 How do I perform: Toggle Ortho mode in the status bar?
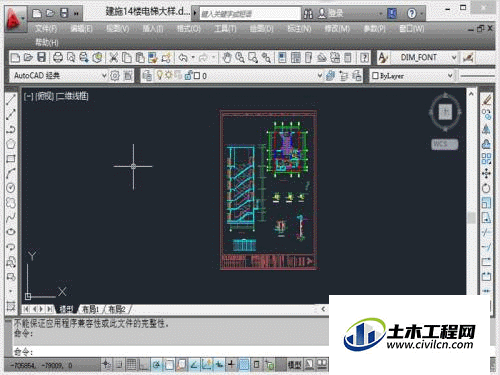[x=144, y=365]
